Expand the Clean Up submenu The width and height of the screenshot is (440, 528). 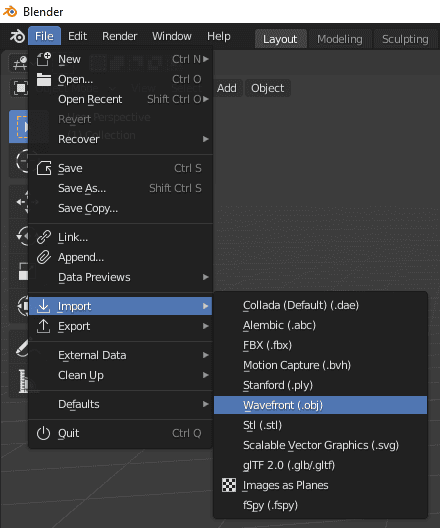(x=121, y=375)
